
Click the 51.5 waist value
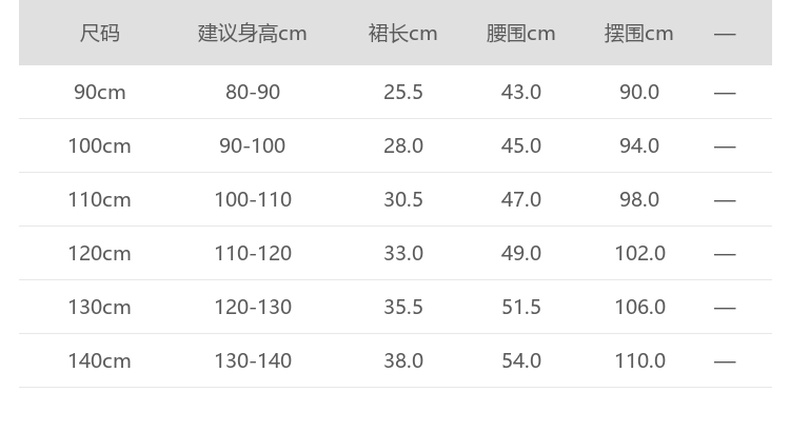click(521, 307)
